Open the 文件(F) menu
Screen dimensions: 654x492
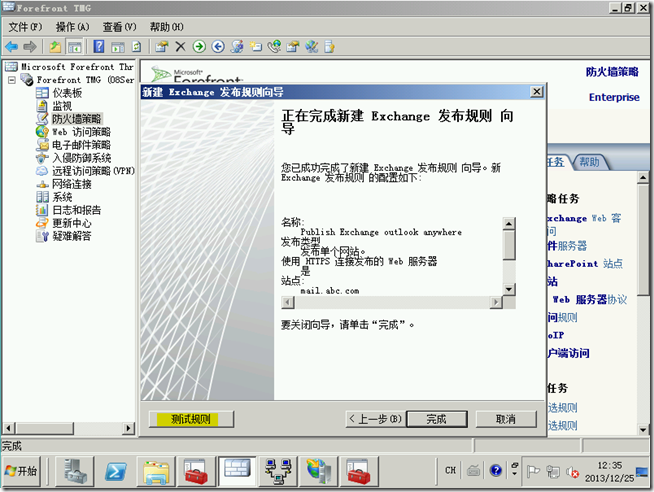(25, 27)
